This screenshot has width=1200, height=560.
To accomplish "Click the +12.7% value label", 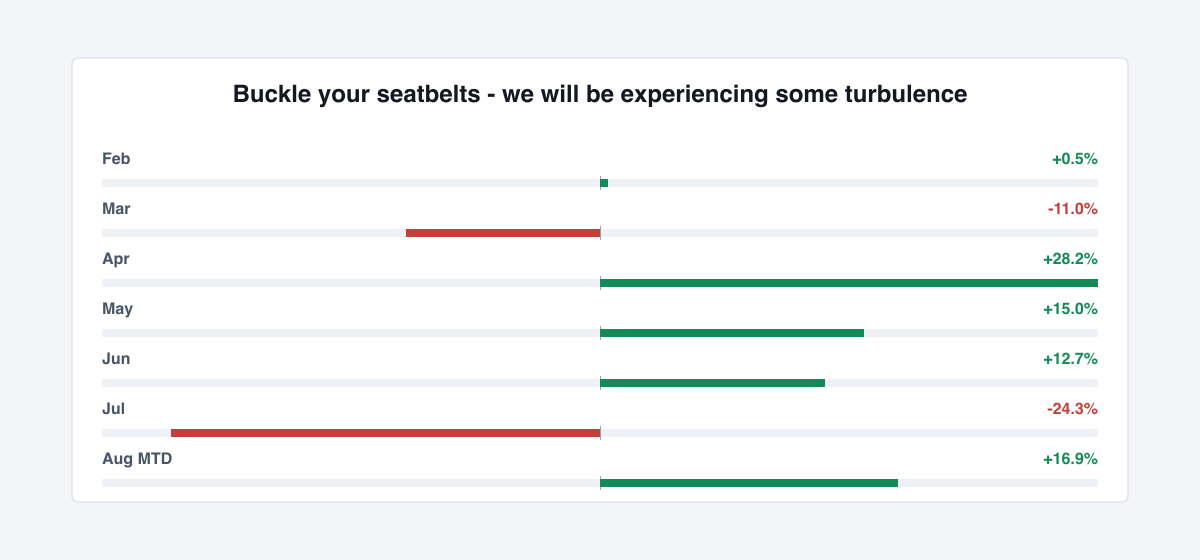I will (1070, 358).
